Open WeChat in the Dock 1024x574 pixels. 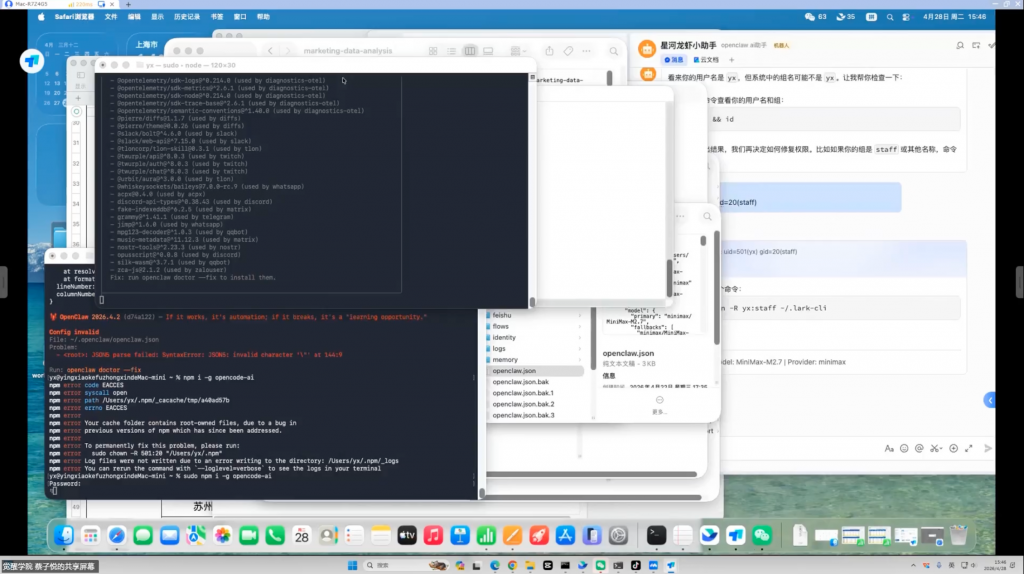pyautogui.click(x=762, y=535)
